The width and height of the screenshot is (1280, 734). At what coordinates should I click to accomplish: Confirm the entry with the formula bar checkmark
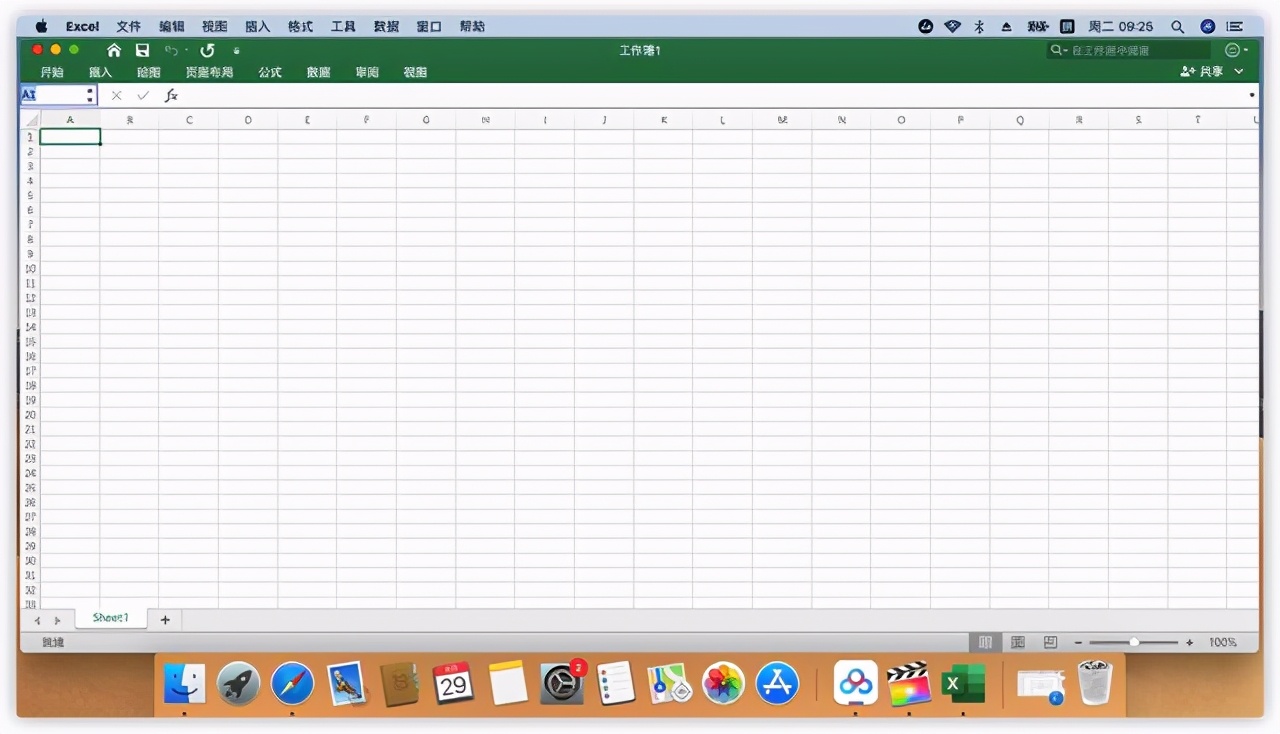click(x=143, y=95)
